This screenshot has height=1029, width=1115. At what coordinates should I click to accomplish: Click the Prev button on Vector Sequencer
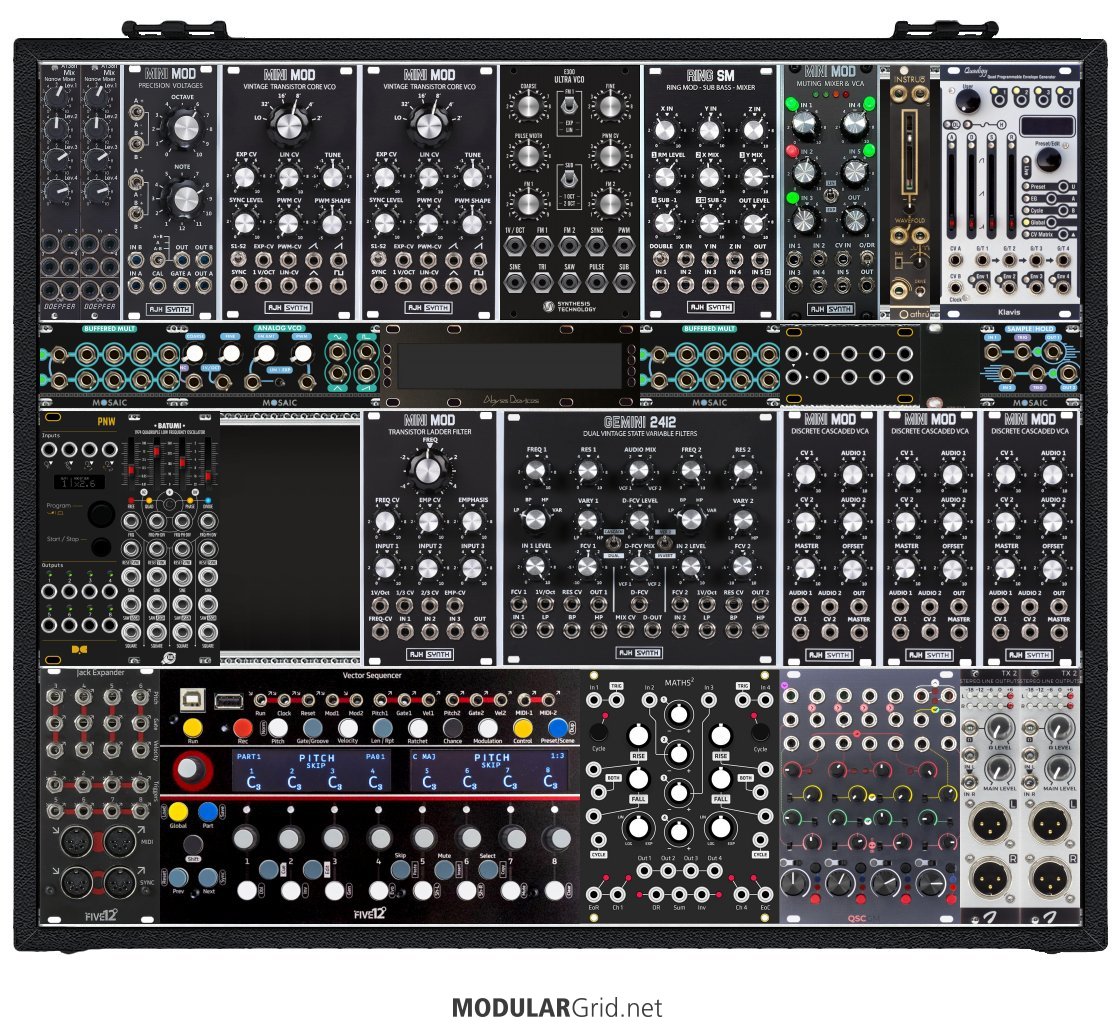pyautogui.click(x=178, y=877)
